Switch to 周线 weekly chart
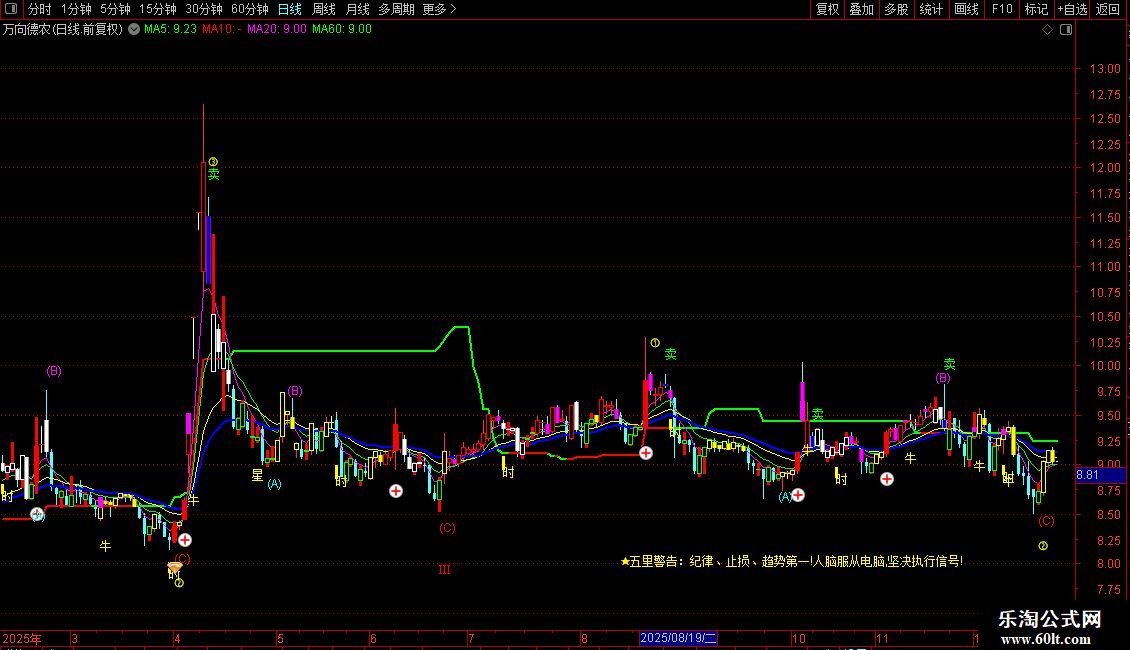This screenshot has width=1130, height=650. point(324,9)
